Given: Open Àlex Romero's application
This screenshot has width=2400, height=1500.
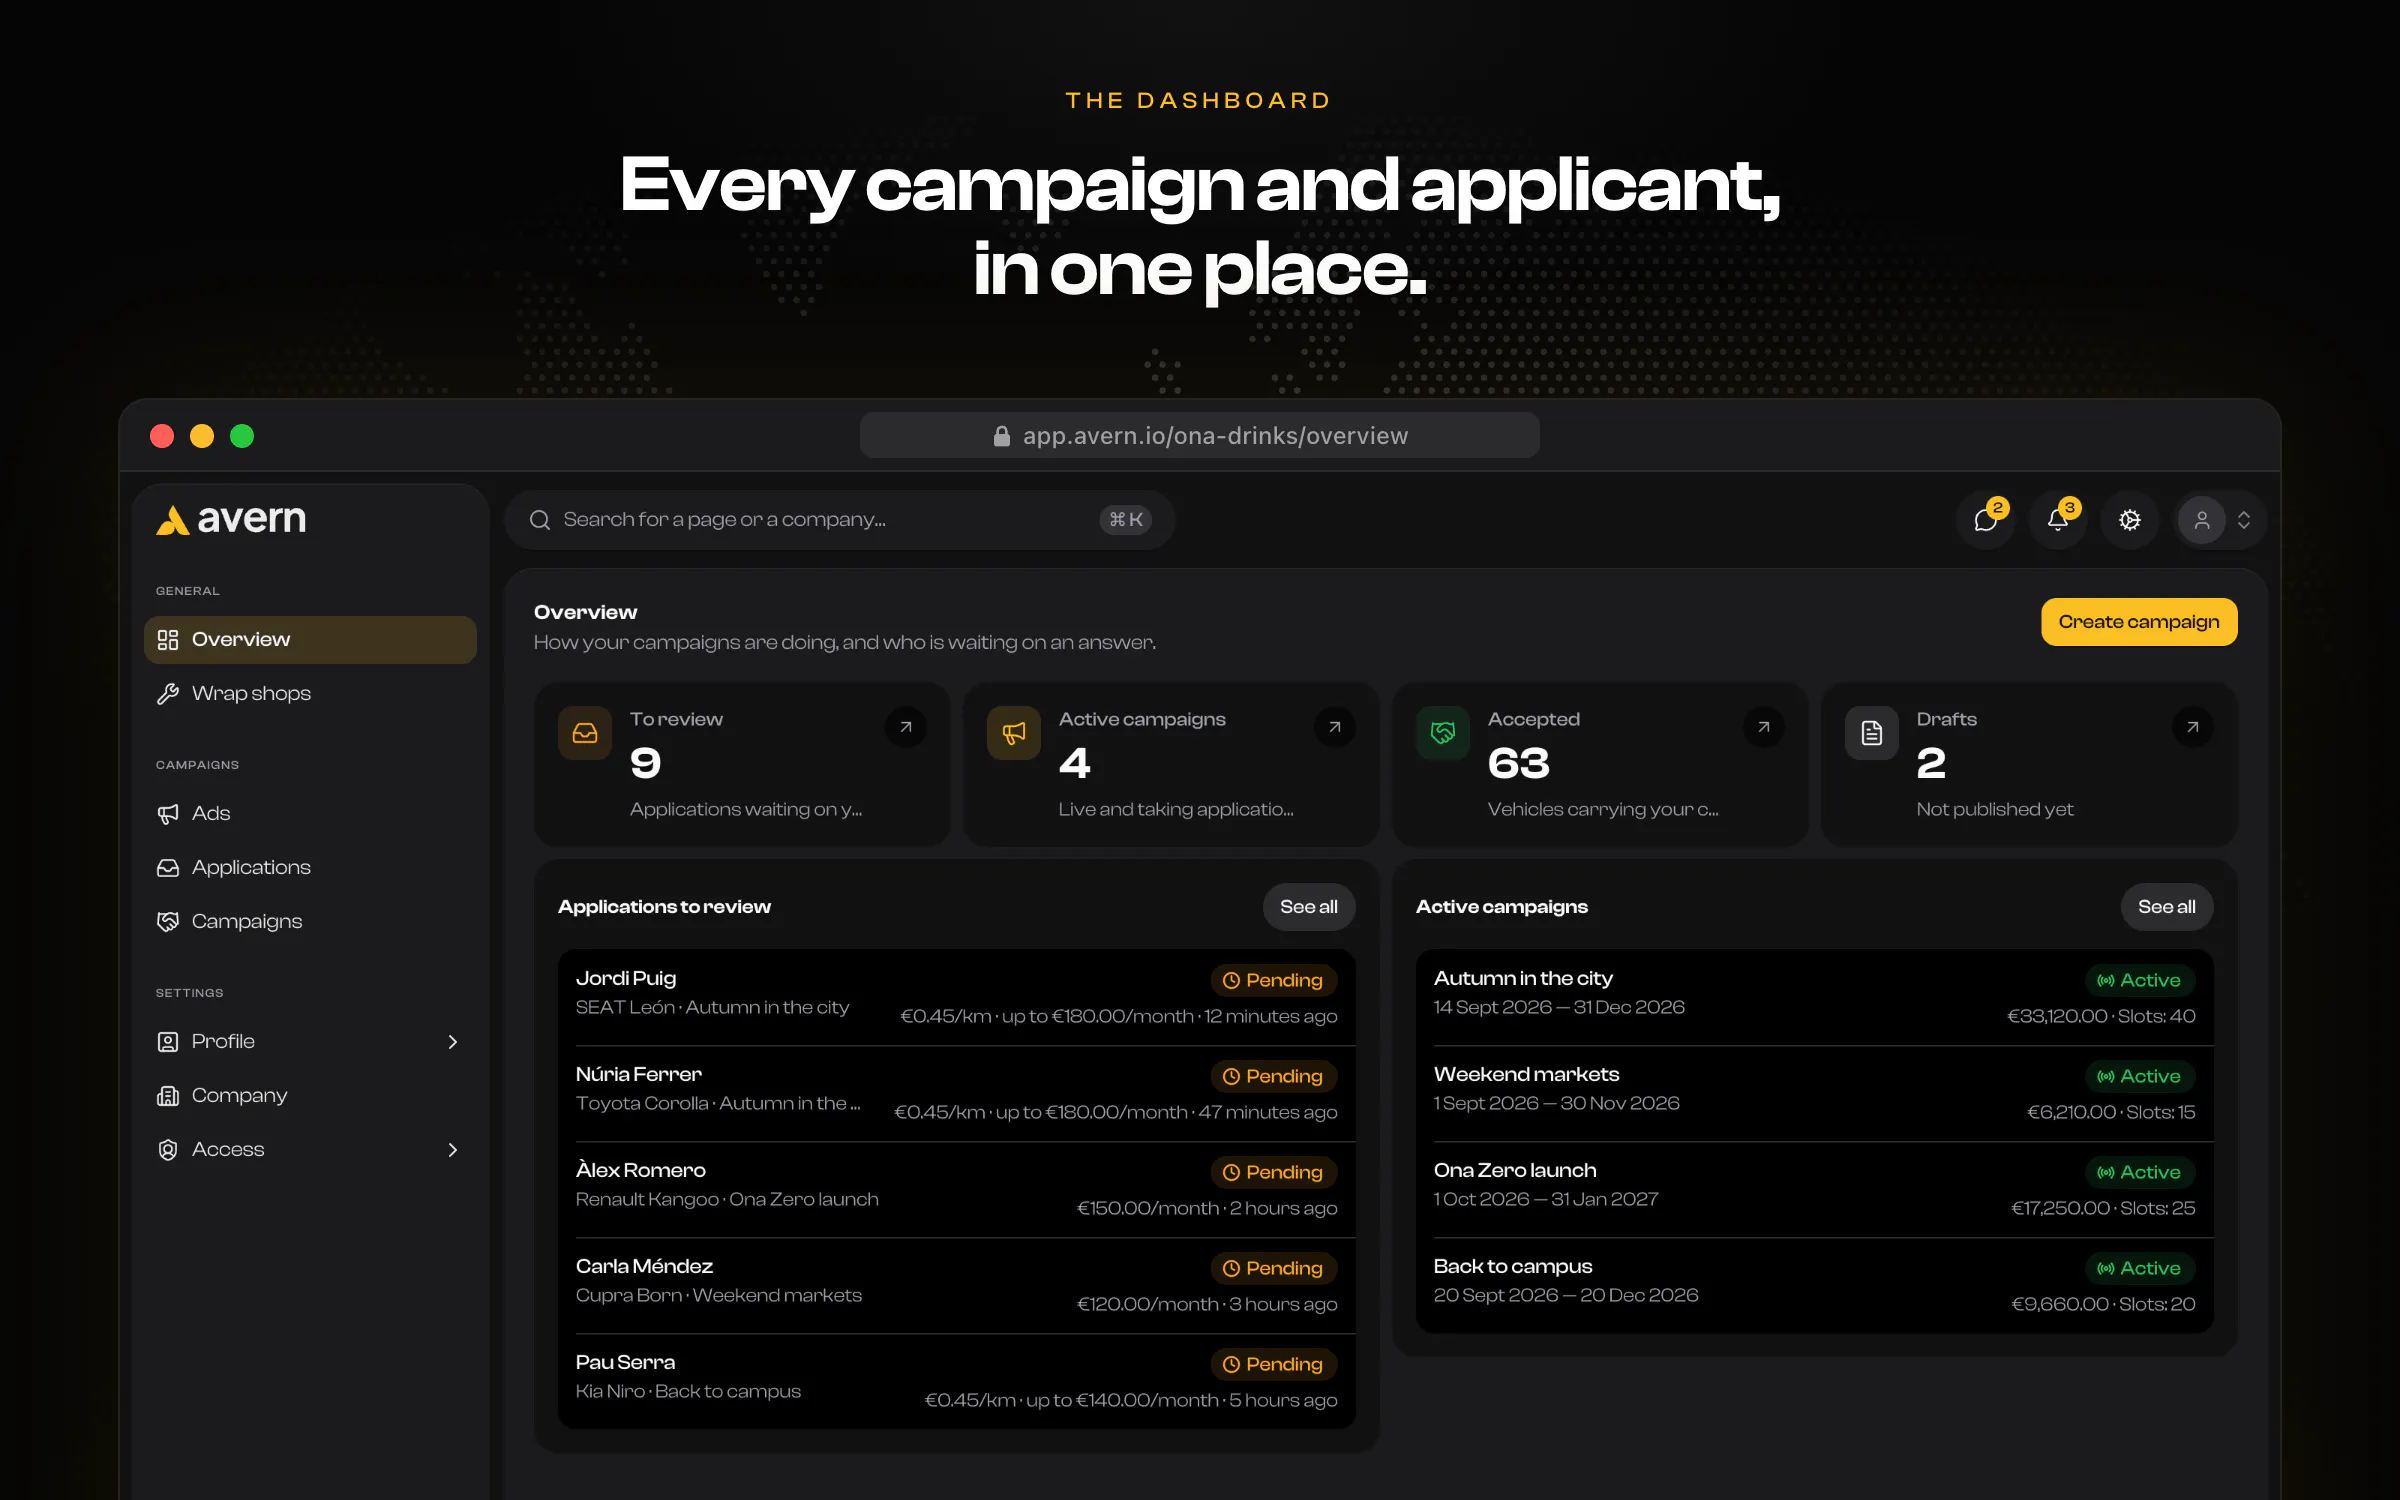Looking at the screenshot, I should [957, 1189].
